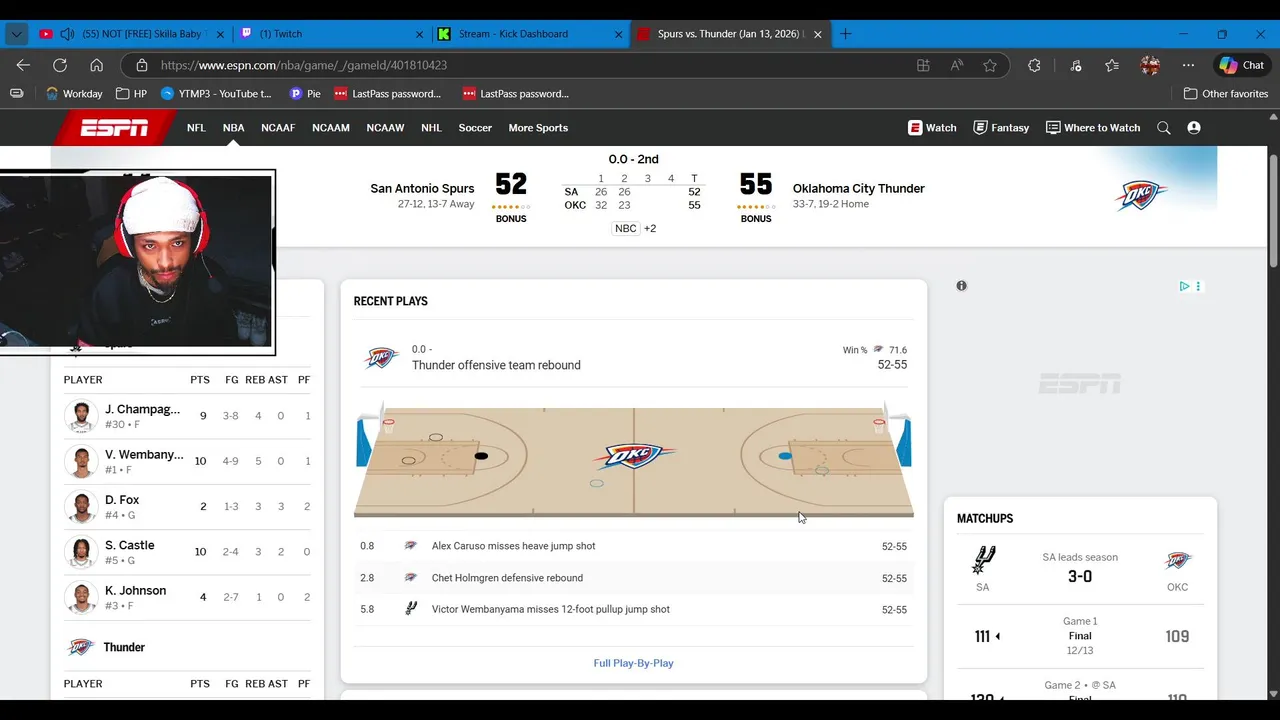Start Read aloud from address bar

point(957,65)
